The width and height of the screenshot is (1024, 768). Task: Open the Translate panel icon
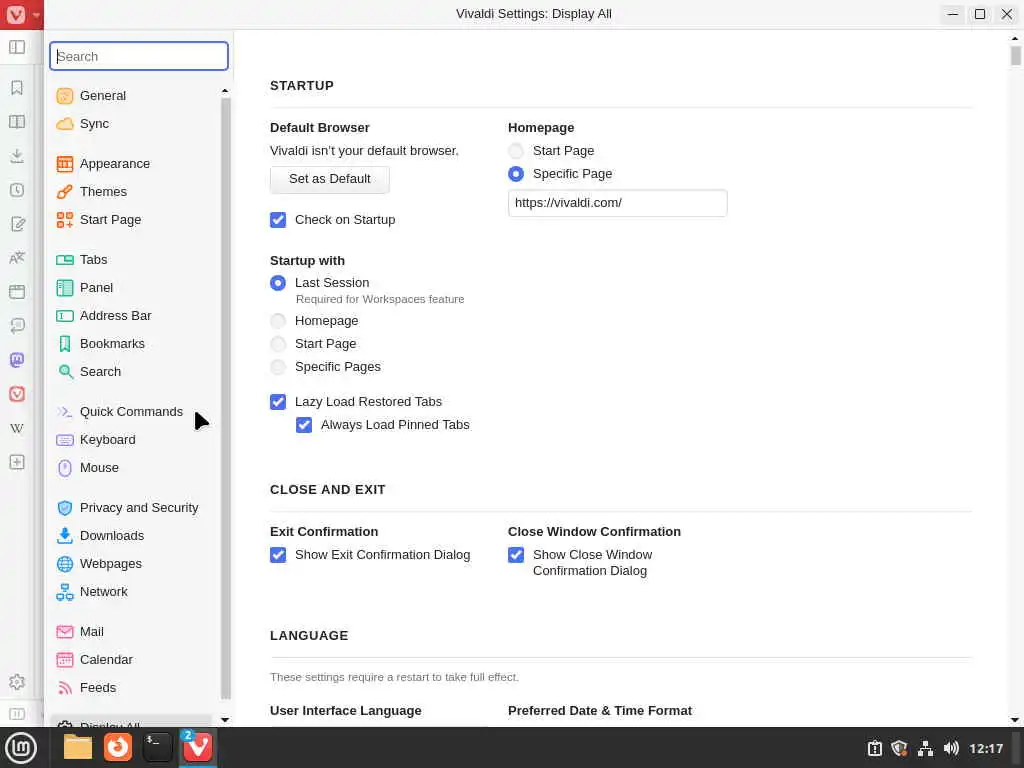click(17, 258)
